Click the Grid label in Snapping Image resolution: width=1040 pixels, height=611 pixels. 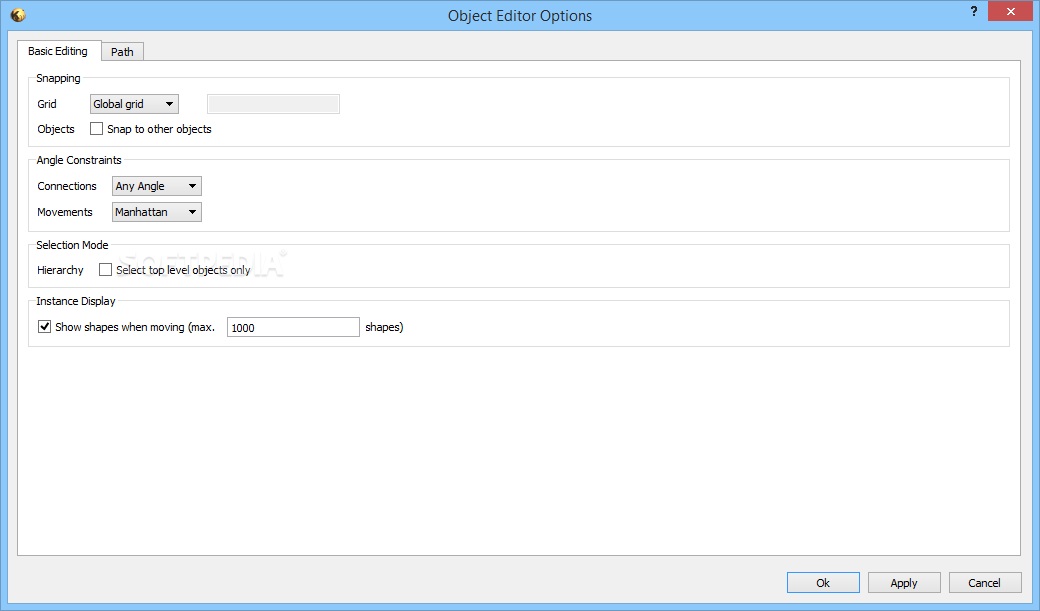[x=47, y=104]
